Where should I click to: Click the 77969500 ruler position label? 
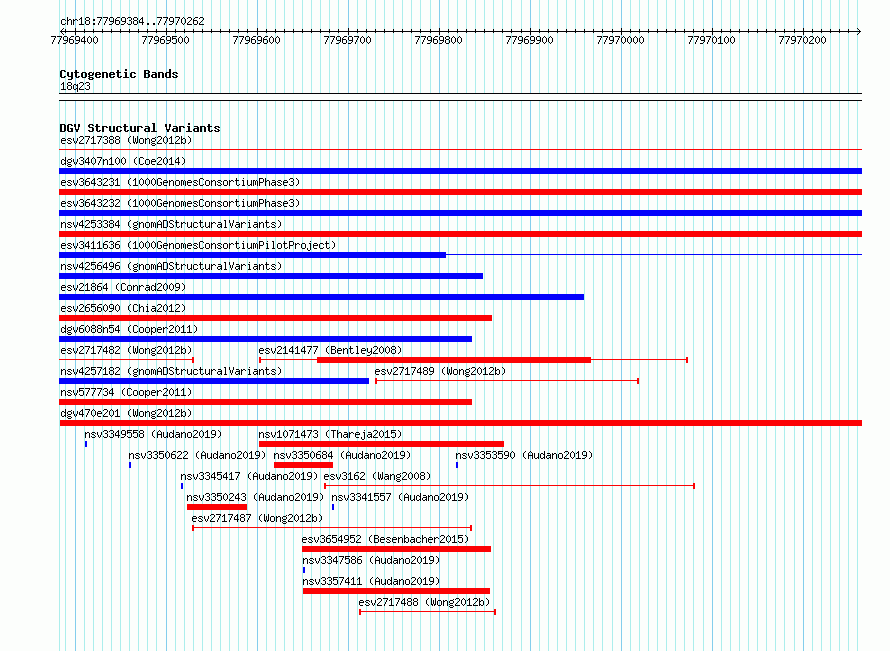[165, 40]
